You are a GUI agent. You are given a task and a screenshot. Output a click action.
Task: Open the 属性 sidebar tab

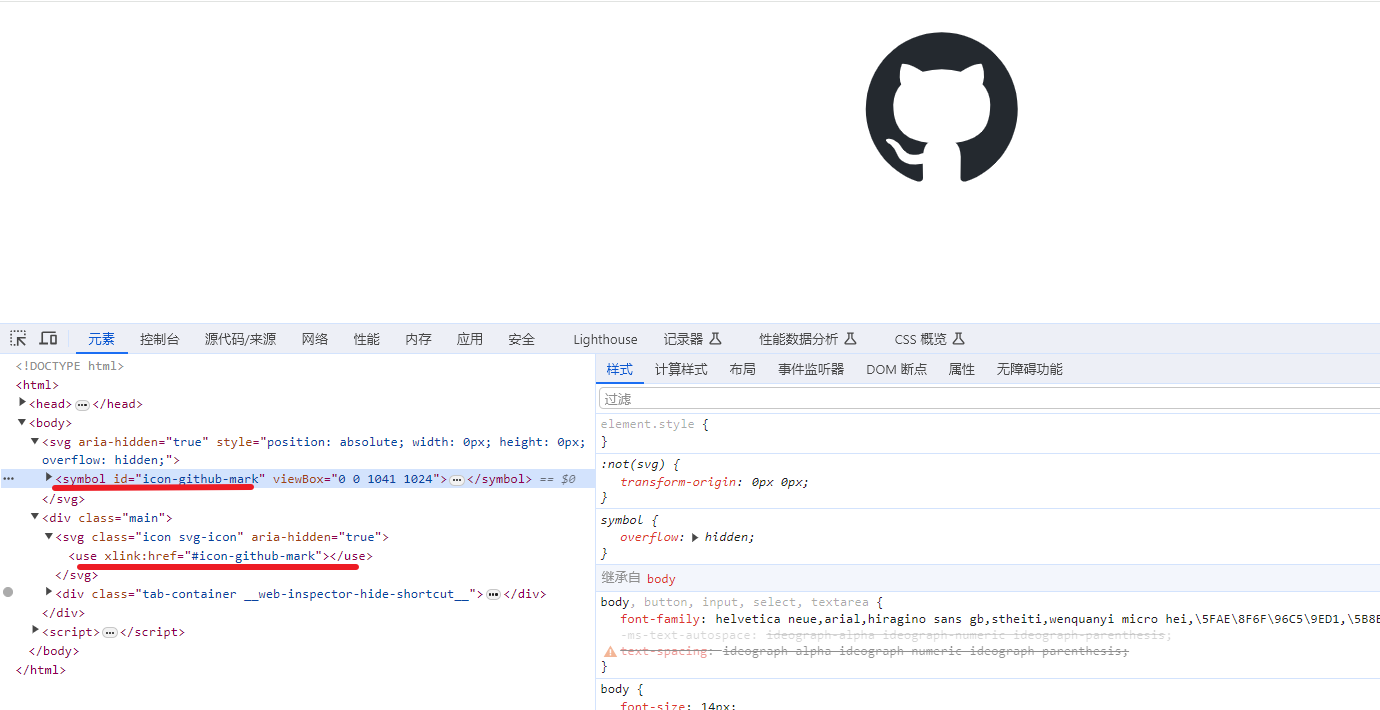tap(961, 369)
